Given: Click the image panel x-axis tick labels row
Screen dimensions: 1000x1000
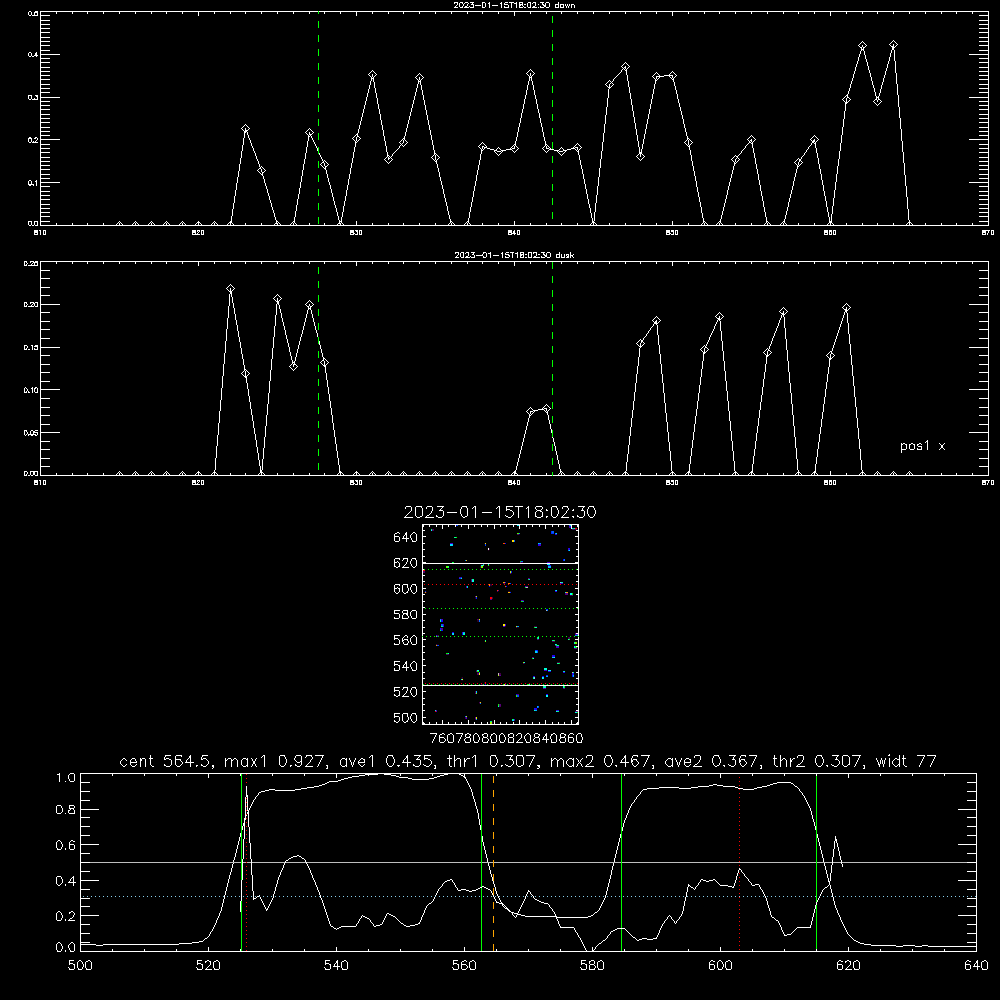Looking at the screenshot, I should click(506, 738).
